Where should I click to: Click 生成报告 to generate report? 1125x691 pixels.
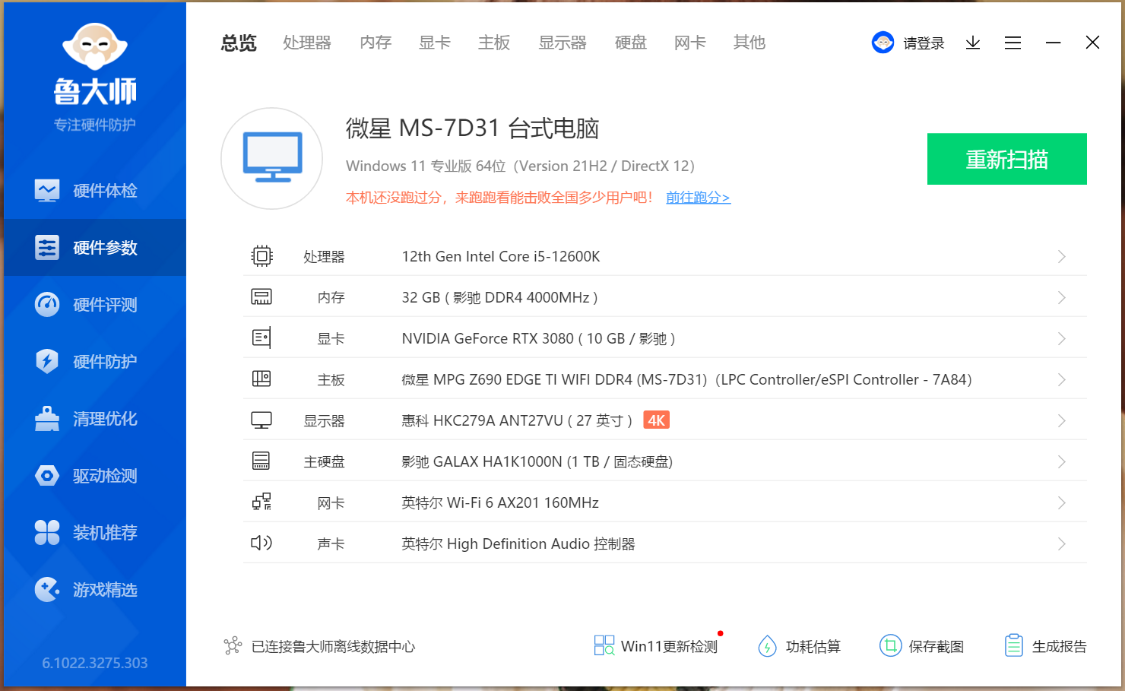(1046, 646)
